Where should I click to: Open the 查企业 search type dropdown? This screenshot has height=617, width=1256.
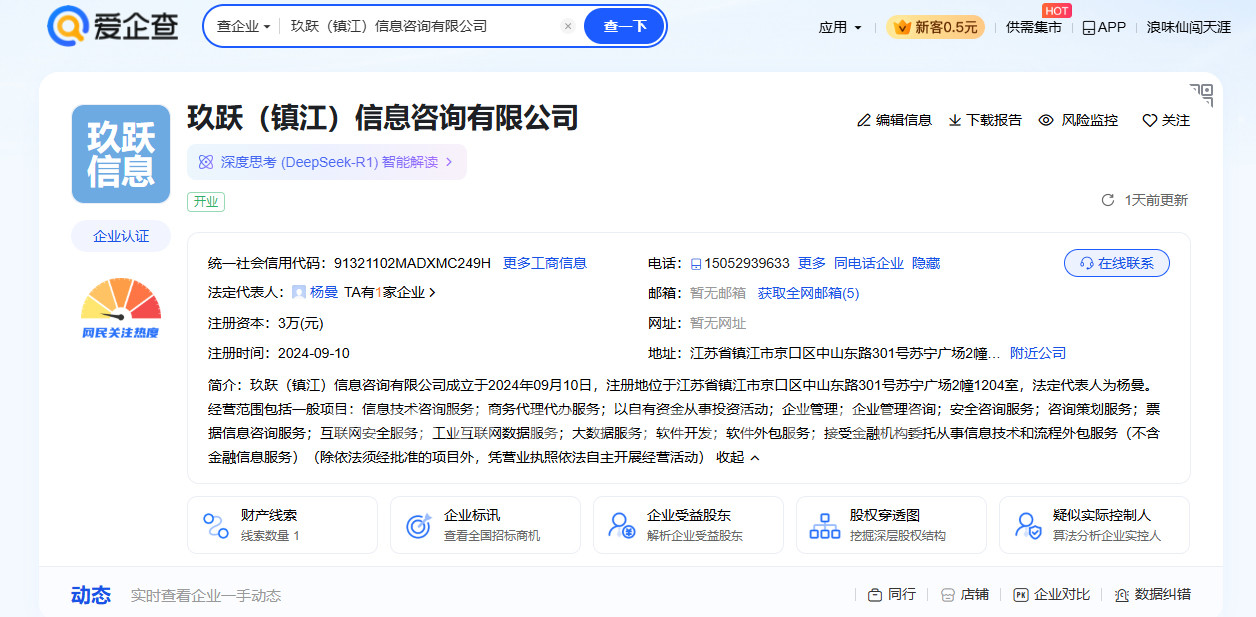point(243,27)
